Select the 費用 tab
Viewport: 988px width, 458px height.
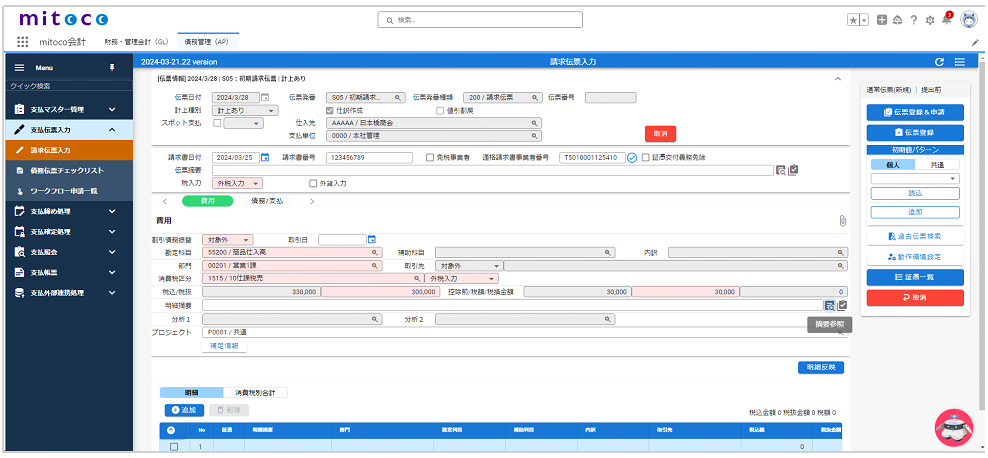point(207,201)
